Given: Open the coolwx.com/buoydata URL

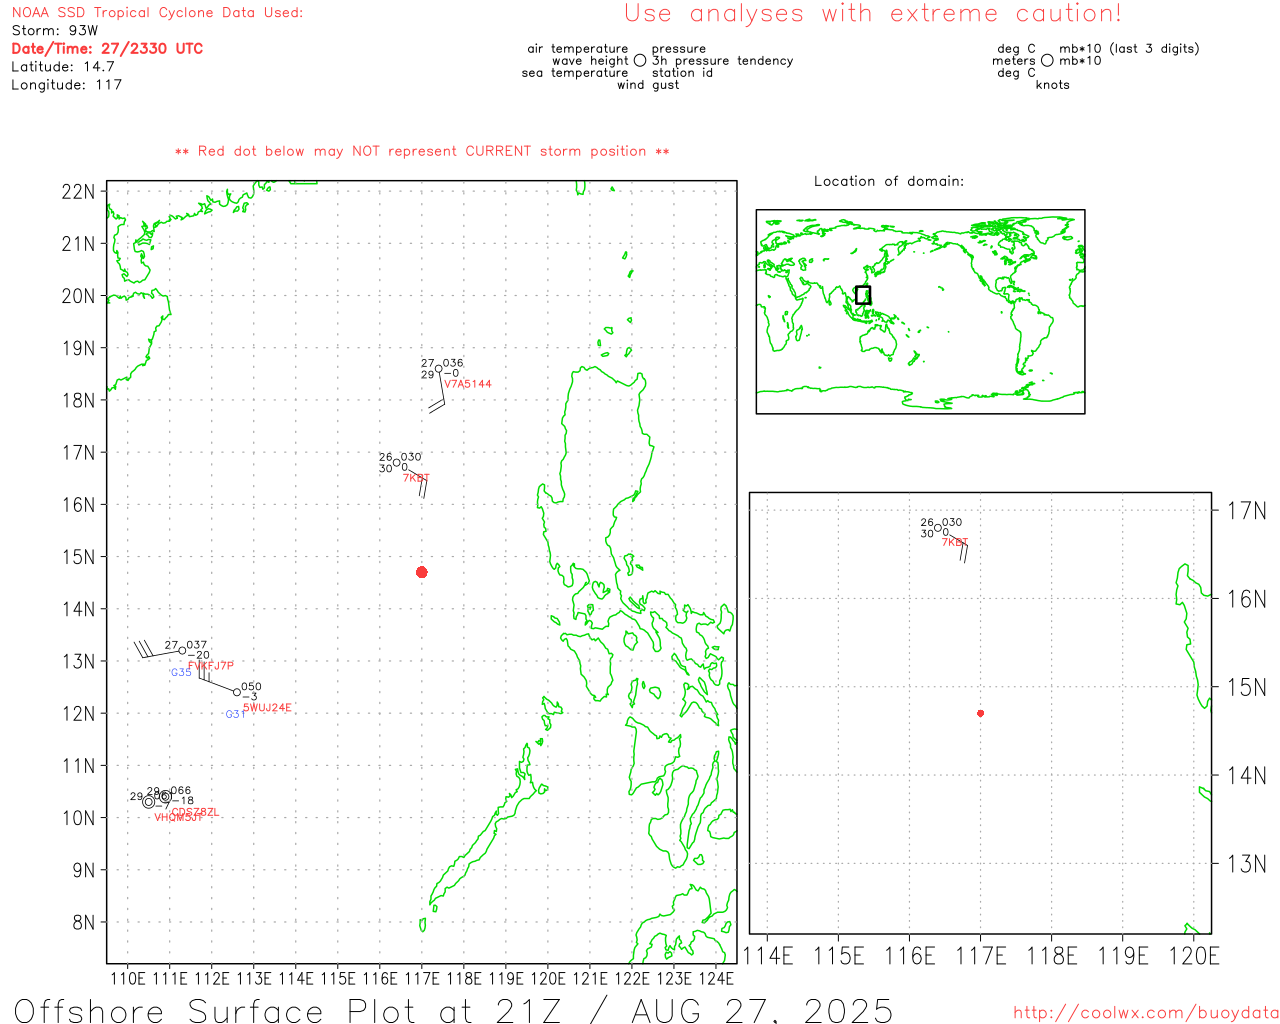Looking at the screenshot, I should 1146,1013.
